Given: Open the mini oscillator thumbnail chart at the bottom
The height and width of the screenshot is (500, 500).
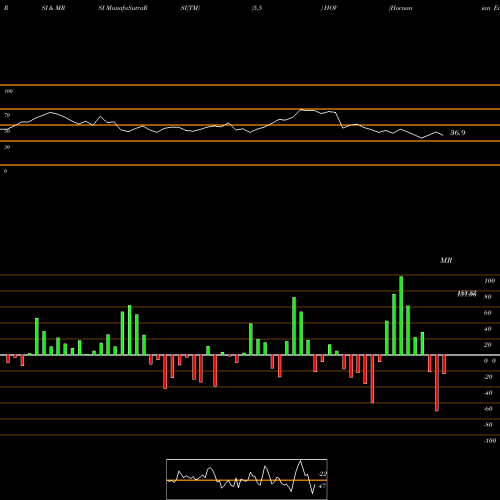Looking at the screenshot, I should [x=247, y=479].
